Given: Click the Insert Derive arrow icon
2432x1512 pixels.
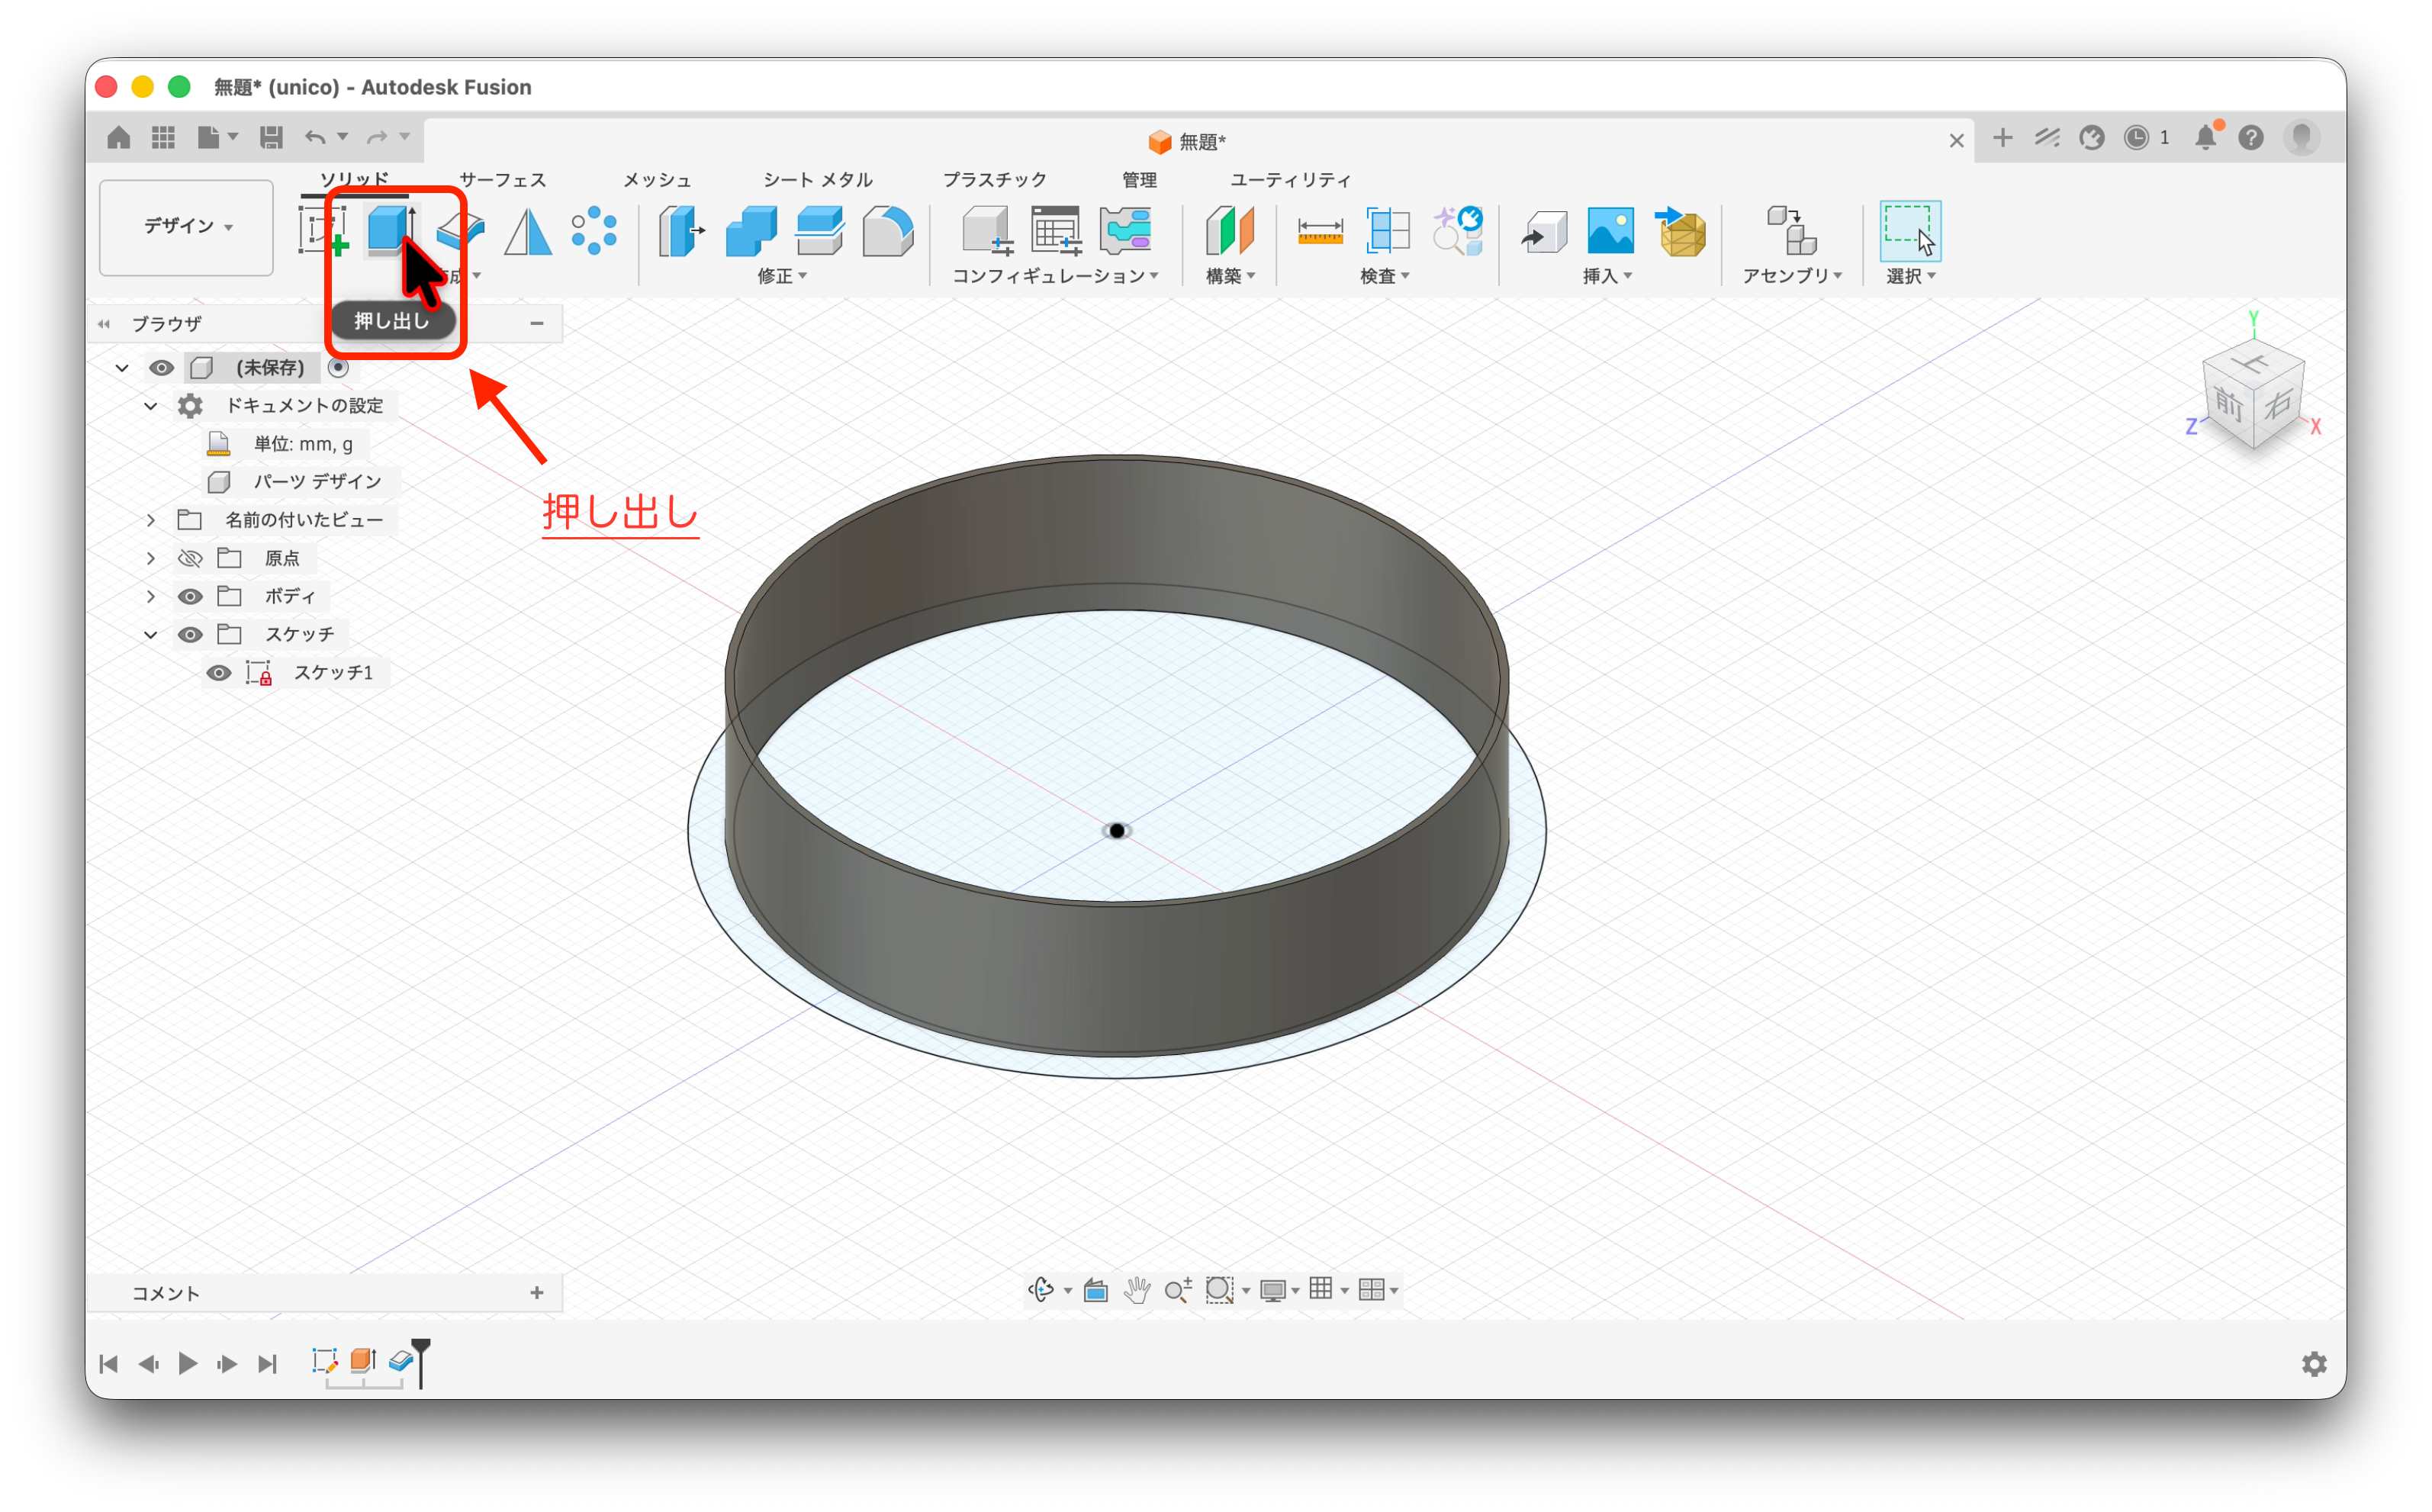Looking at the screenshot, I should [1544, 231].
